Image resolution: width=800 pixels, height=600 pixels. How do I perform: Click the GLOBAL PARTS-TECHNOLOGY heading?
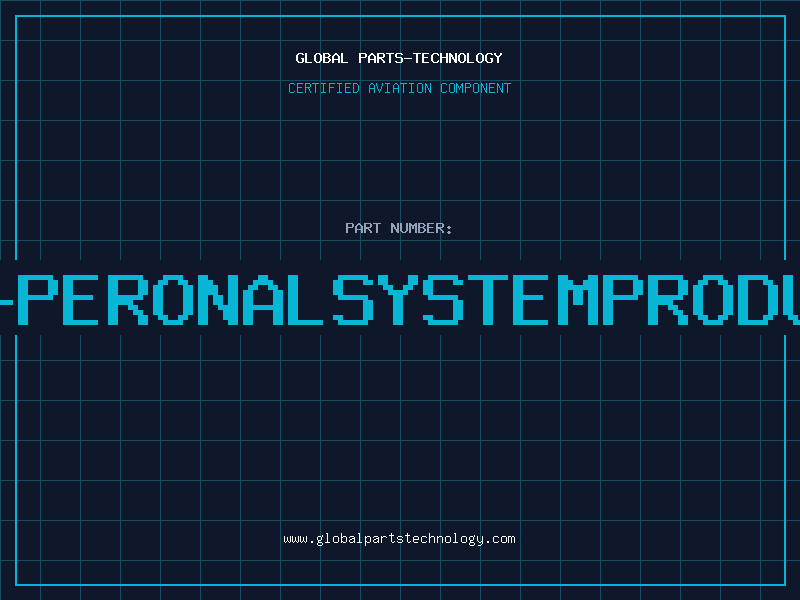[399, 58]
